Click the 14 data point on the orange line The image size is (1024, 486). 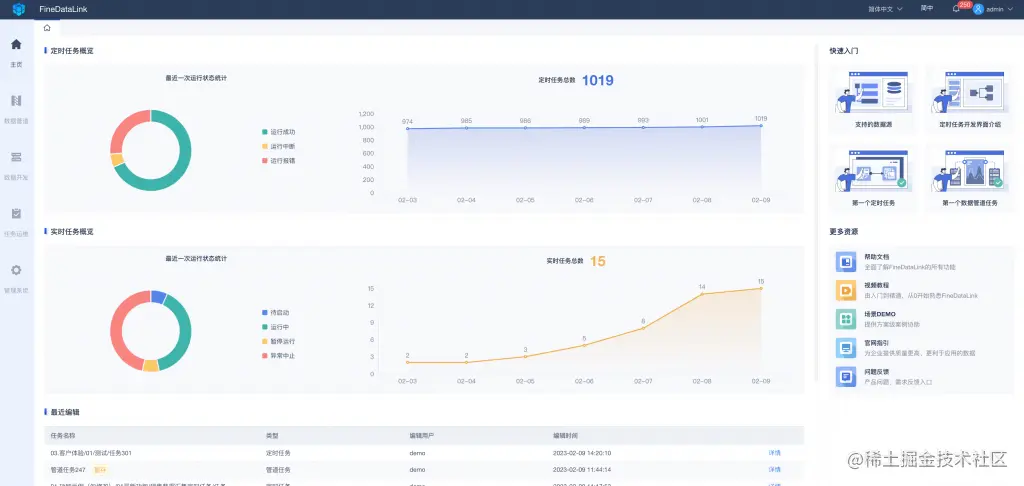point(702,294)
